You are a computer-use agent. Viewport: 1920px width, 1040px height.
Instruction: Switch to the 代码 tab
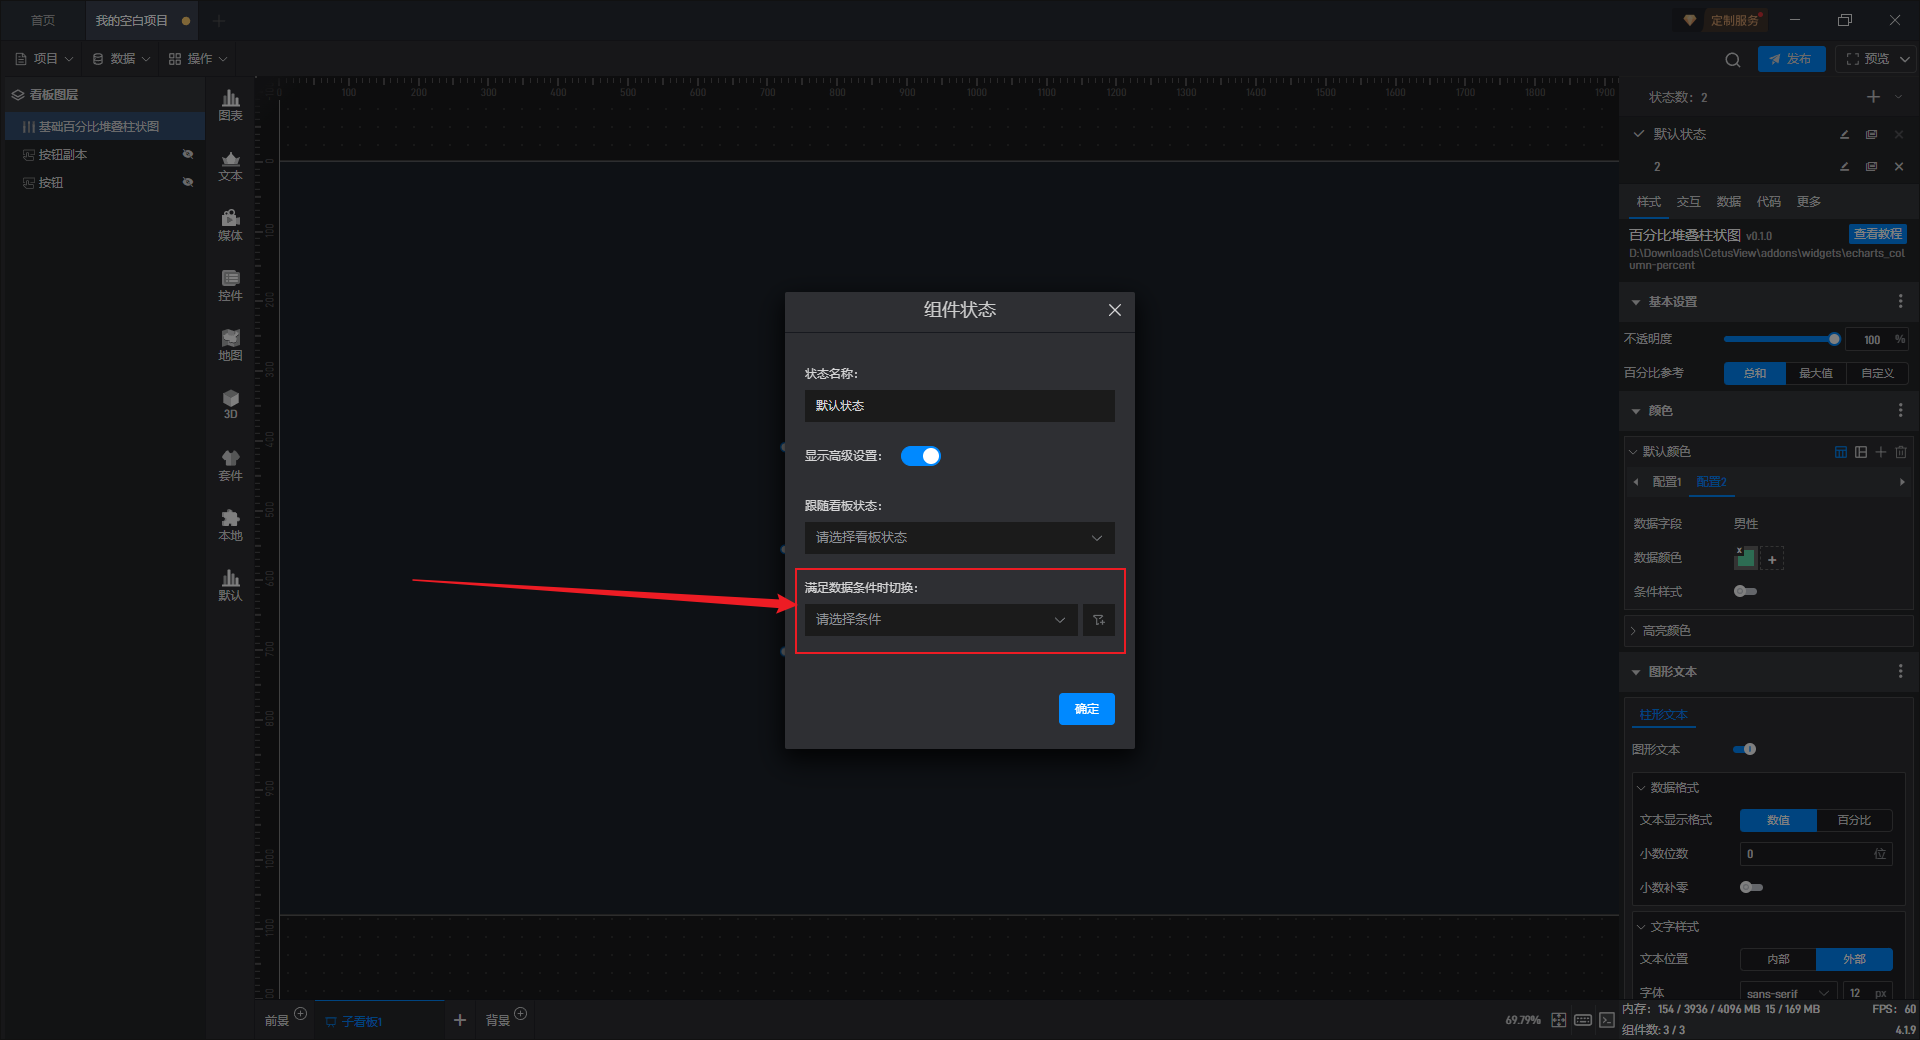1769,202
